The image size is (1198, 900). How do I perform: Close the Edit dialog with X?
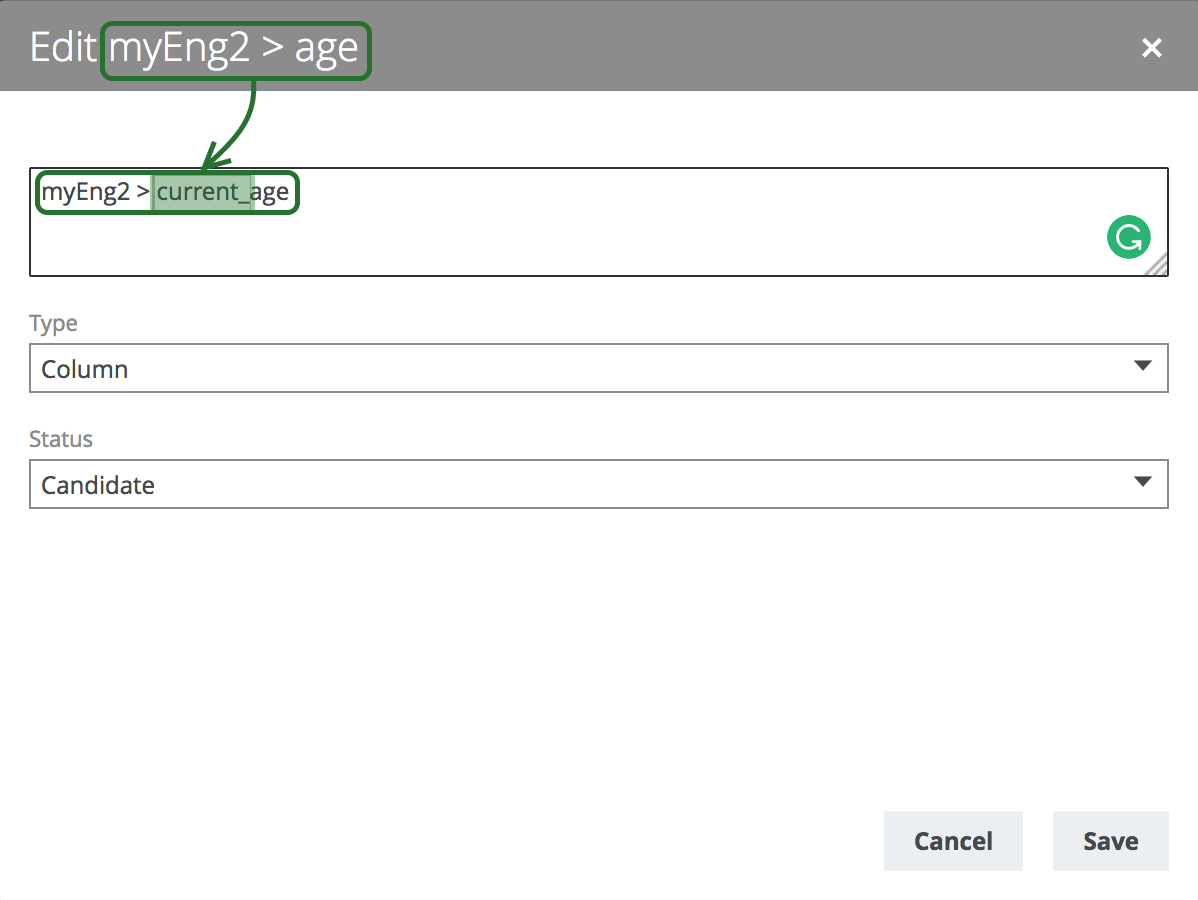1152,48
